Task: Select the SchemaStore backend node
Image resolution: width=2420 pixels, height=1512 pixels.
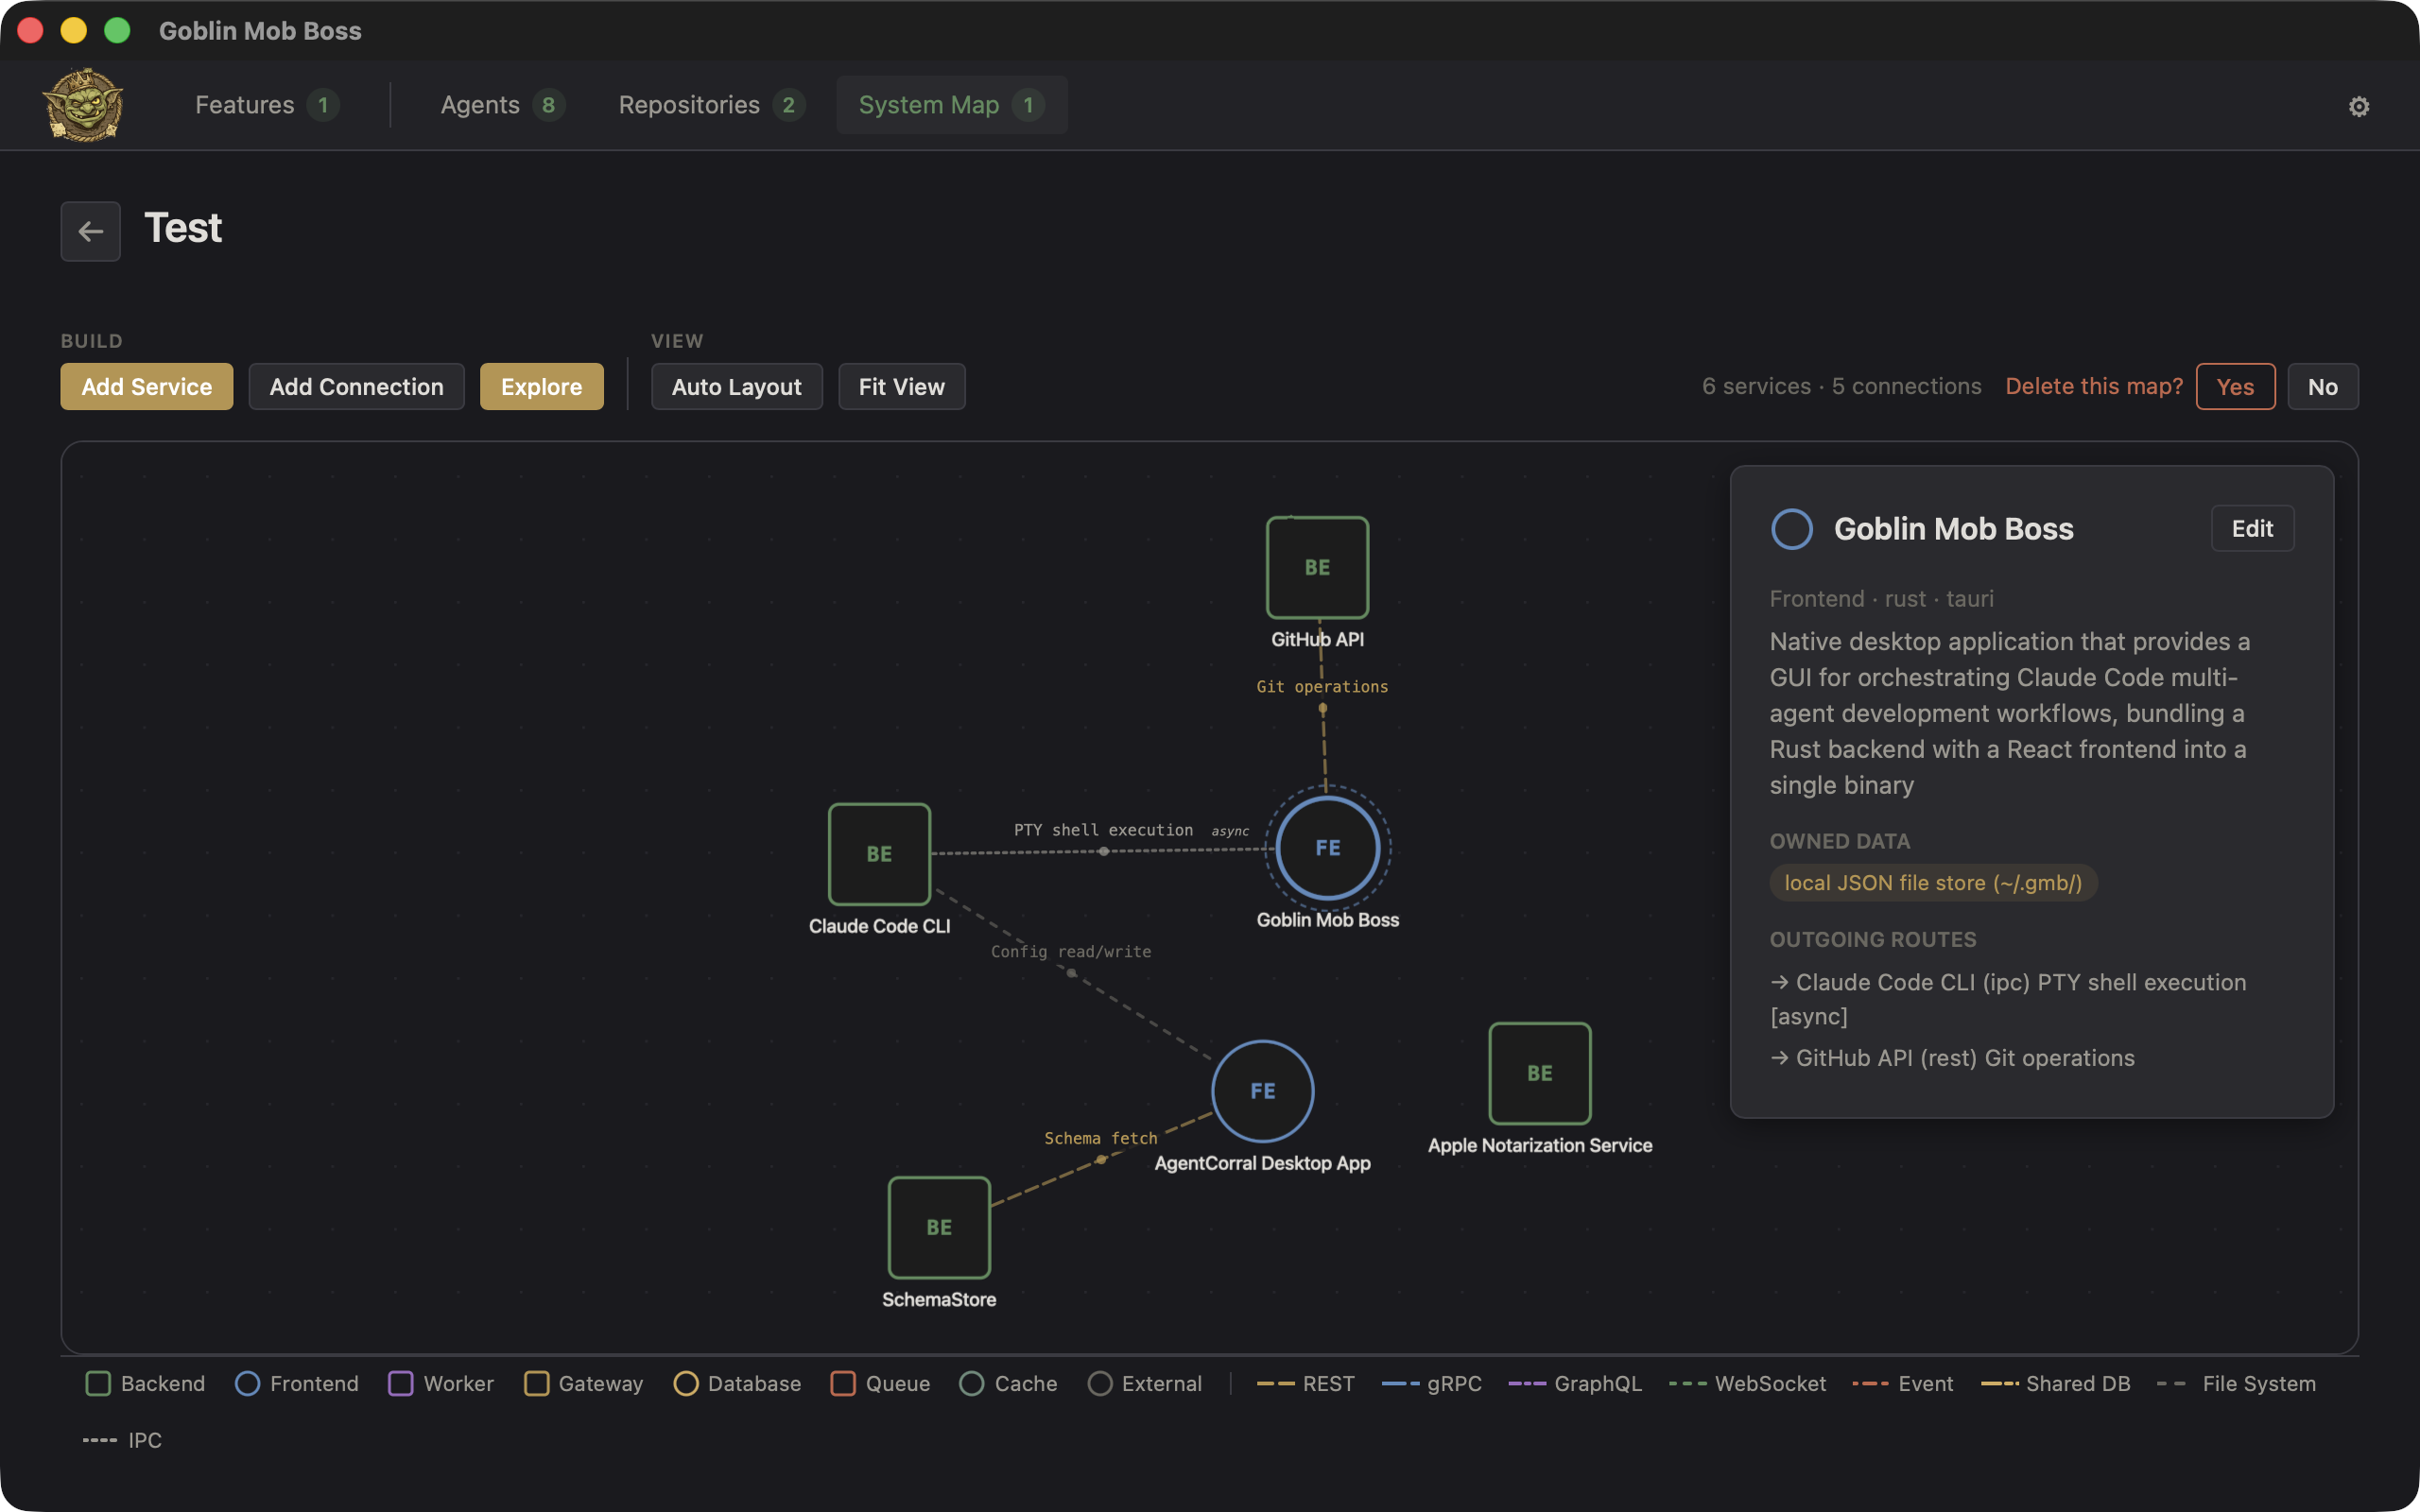Action: pos(938,1227)
